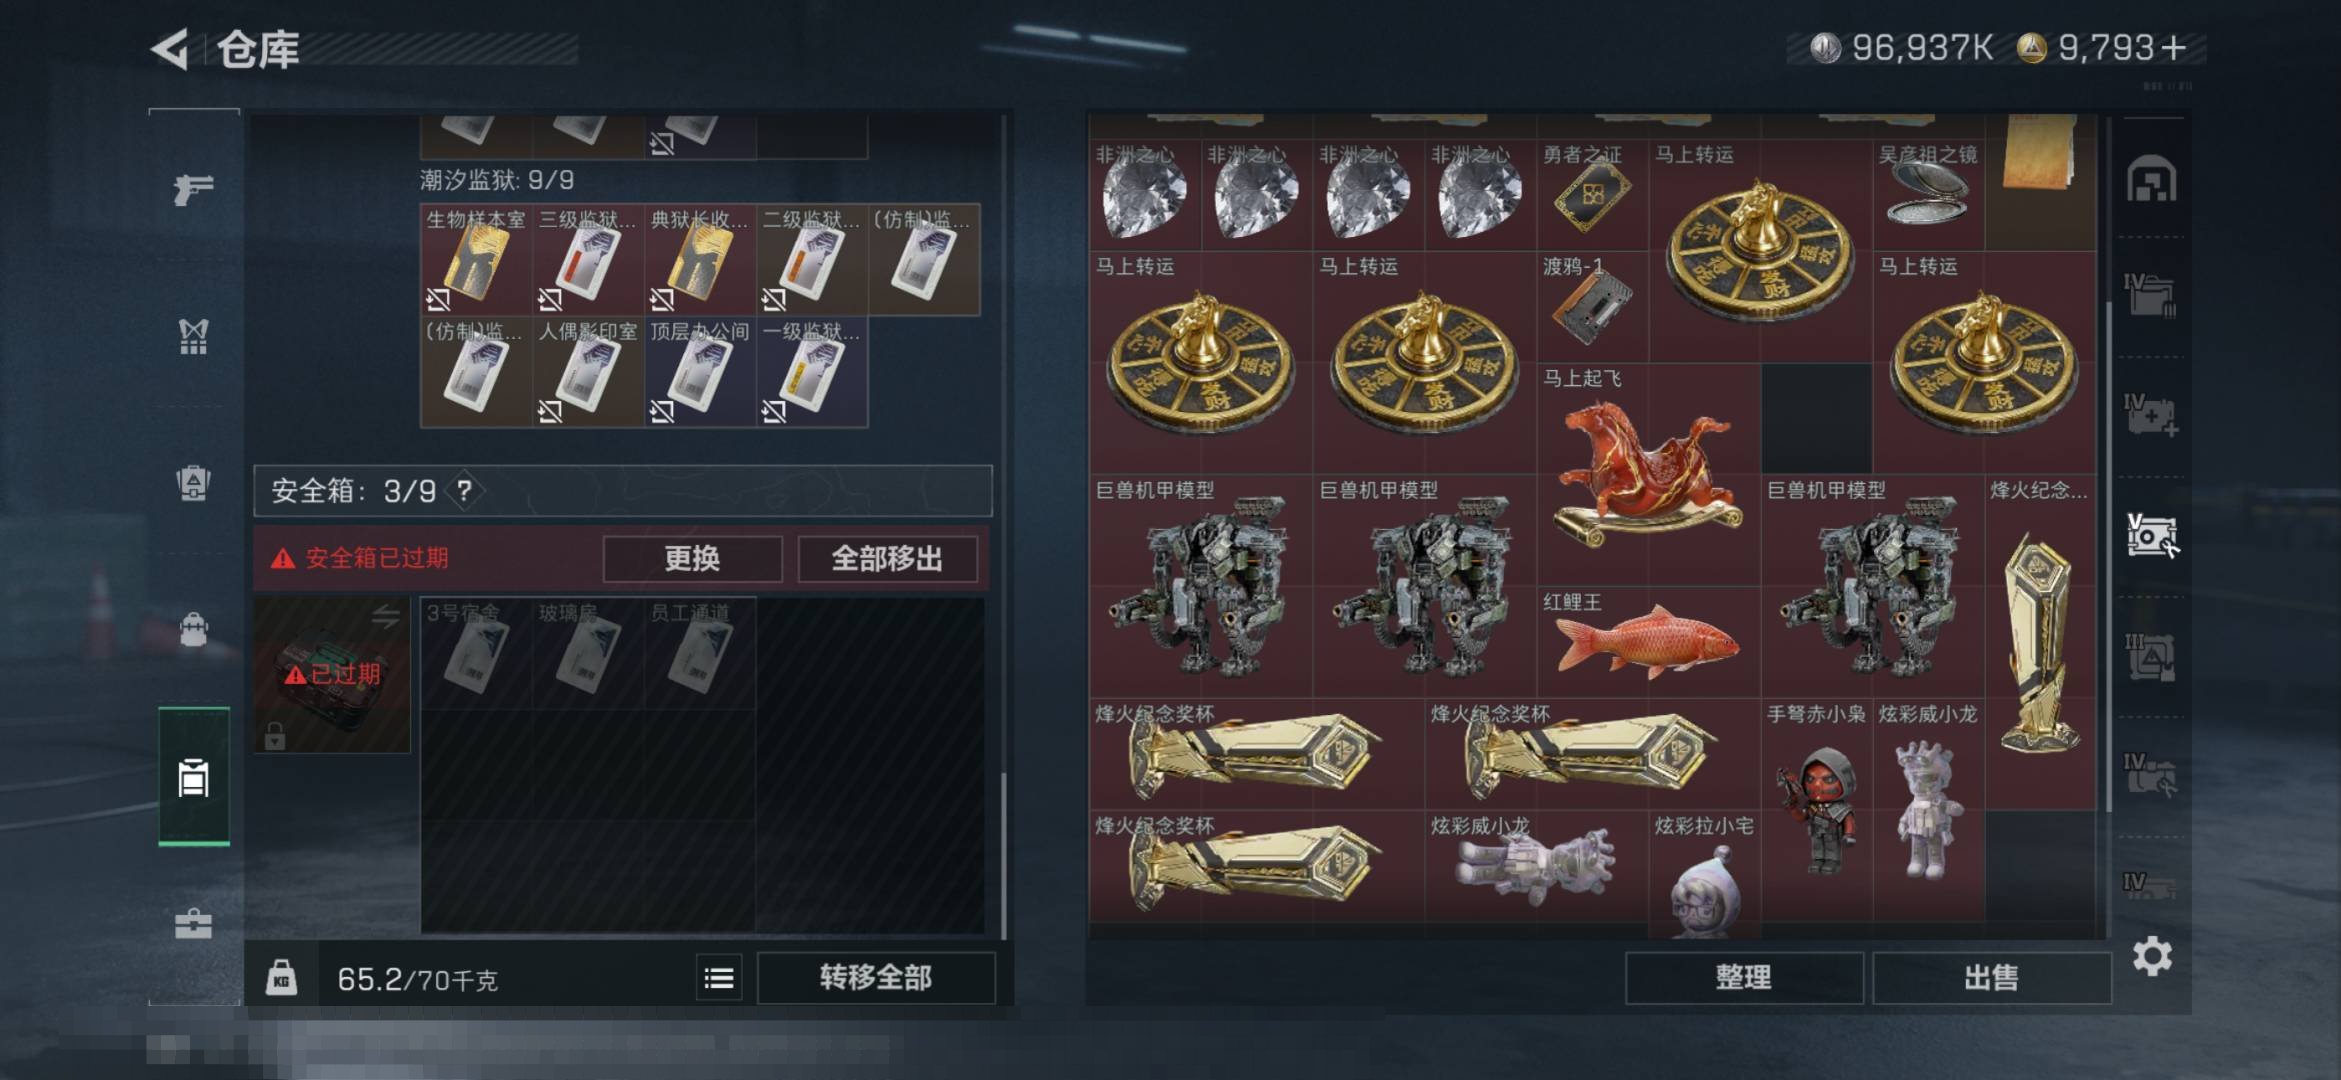
Task: Click the 转移全部 transfer all button
Action: (876, 977)
